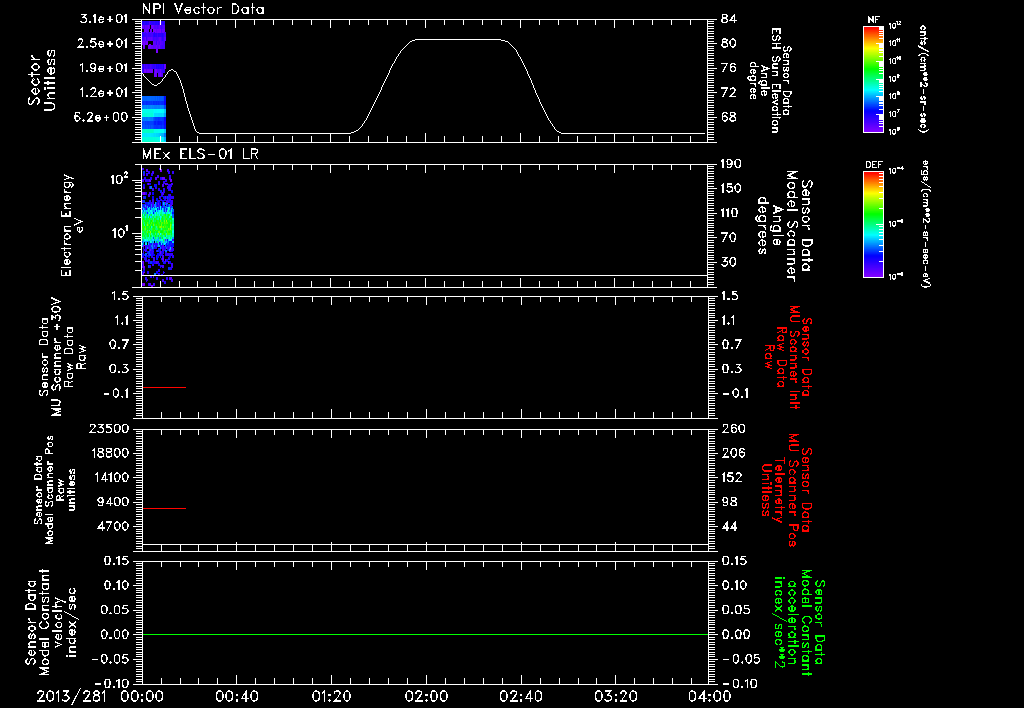Click the "02:00" time tick label
1024x708 pixels.
click(426, 696)
